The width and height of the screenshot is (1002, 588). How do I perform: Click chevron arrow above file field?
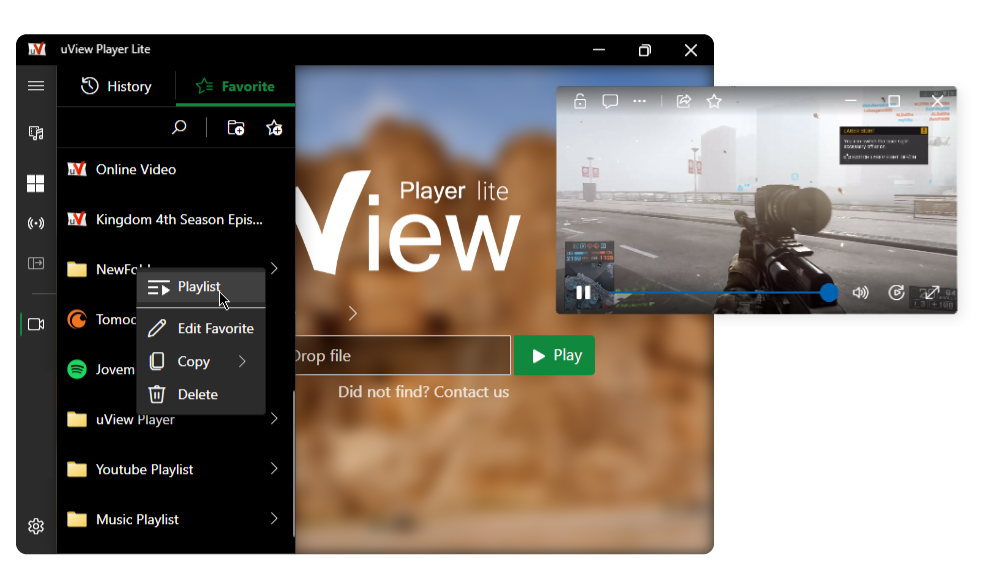[x=353, y=313]
